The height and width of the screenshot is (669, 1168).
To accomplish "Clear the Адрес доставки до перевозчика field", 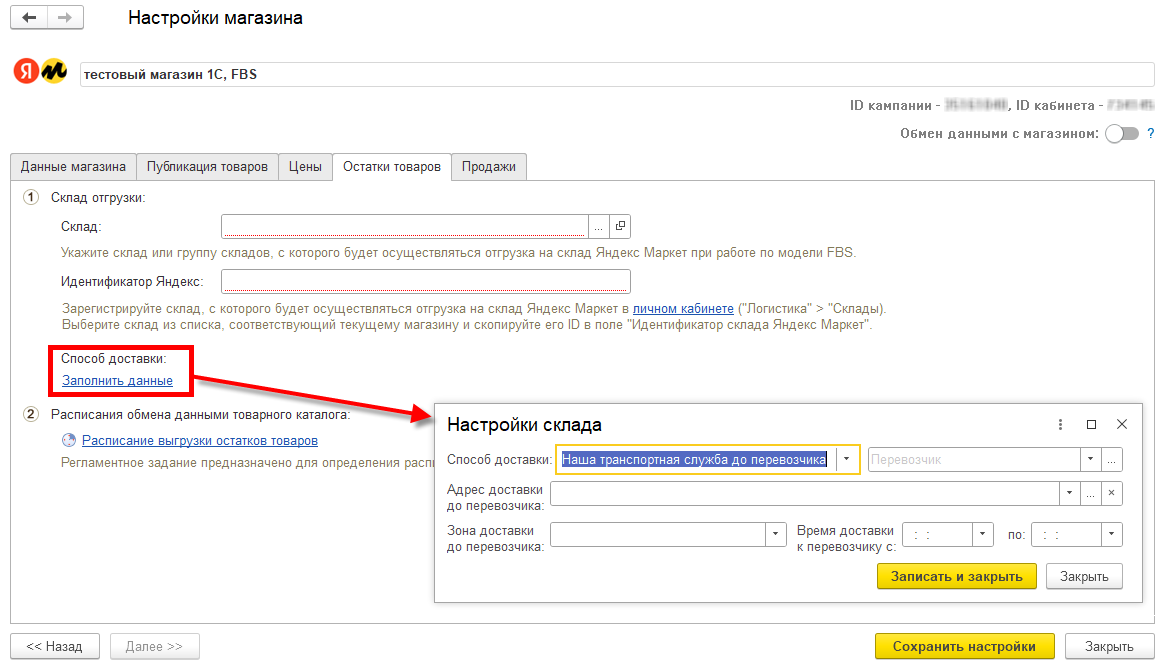I will 1113,494.
